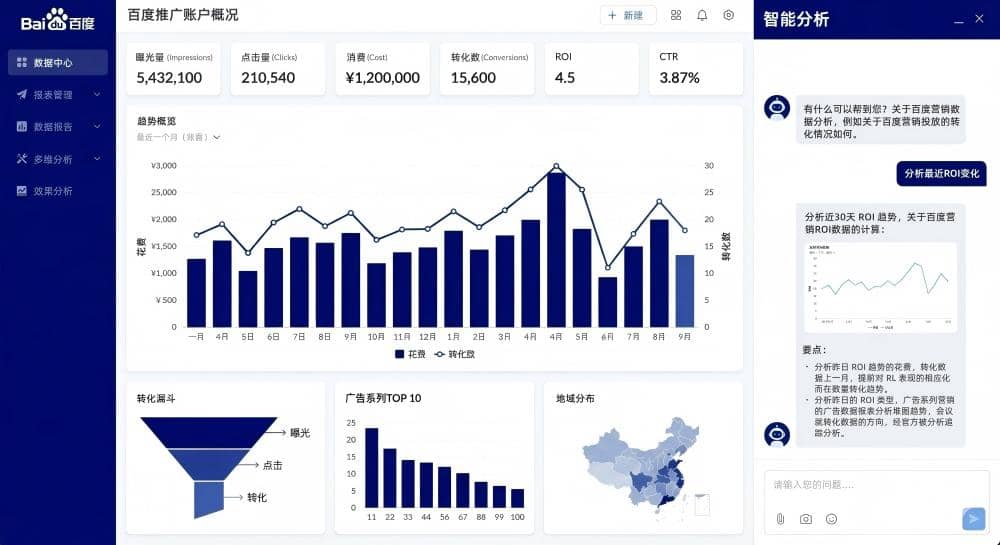Select 数据中心 in the sidebar

58,63
